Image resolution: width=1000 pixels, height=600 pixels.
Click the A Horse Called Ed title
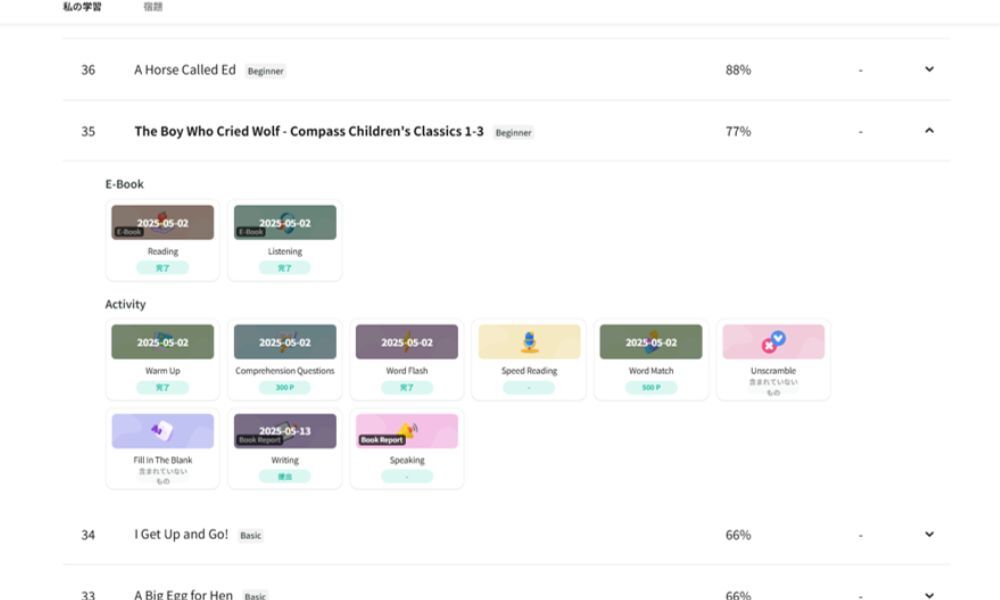(x=185, y=70)
